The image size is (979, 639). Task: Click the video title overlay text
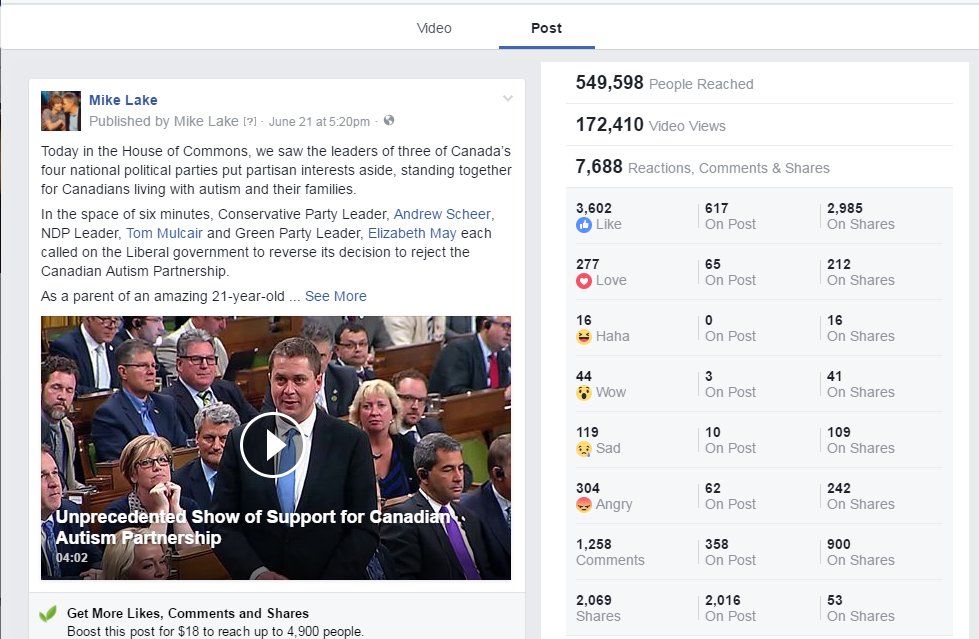pyautogui.click(x=253, y=527)
